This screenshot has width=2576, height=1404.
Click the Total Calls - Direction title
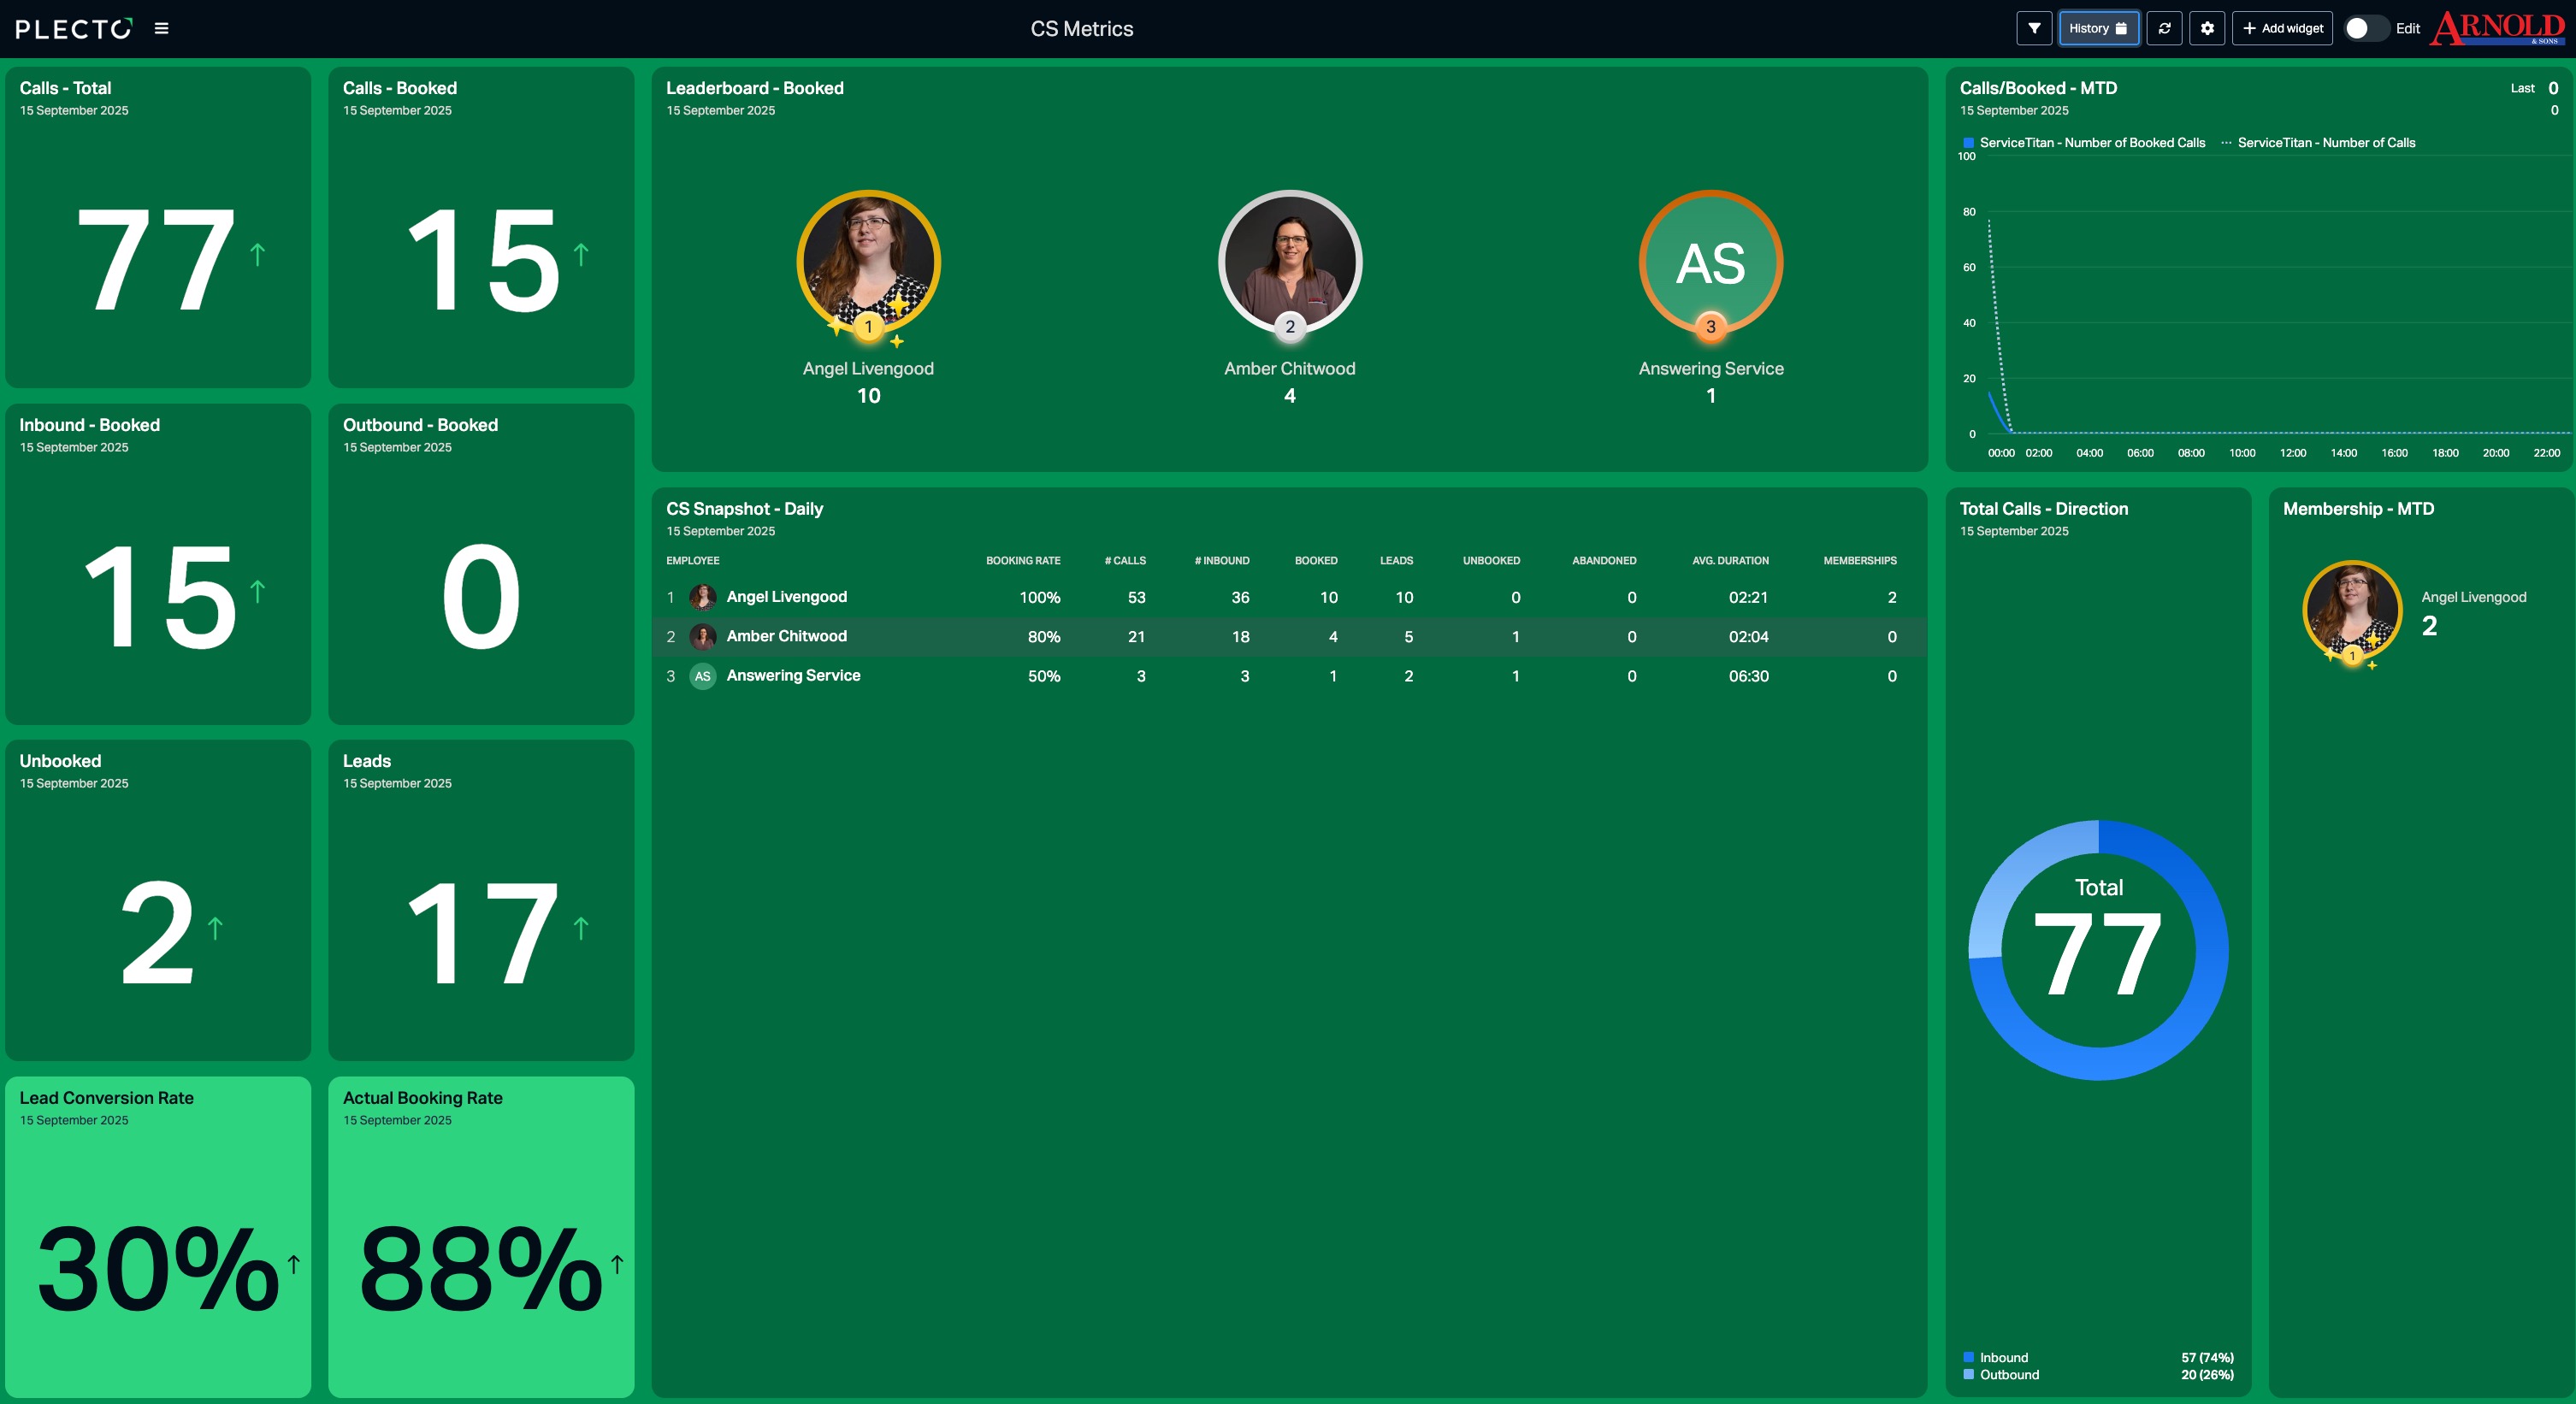point(2044,509)
